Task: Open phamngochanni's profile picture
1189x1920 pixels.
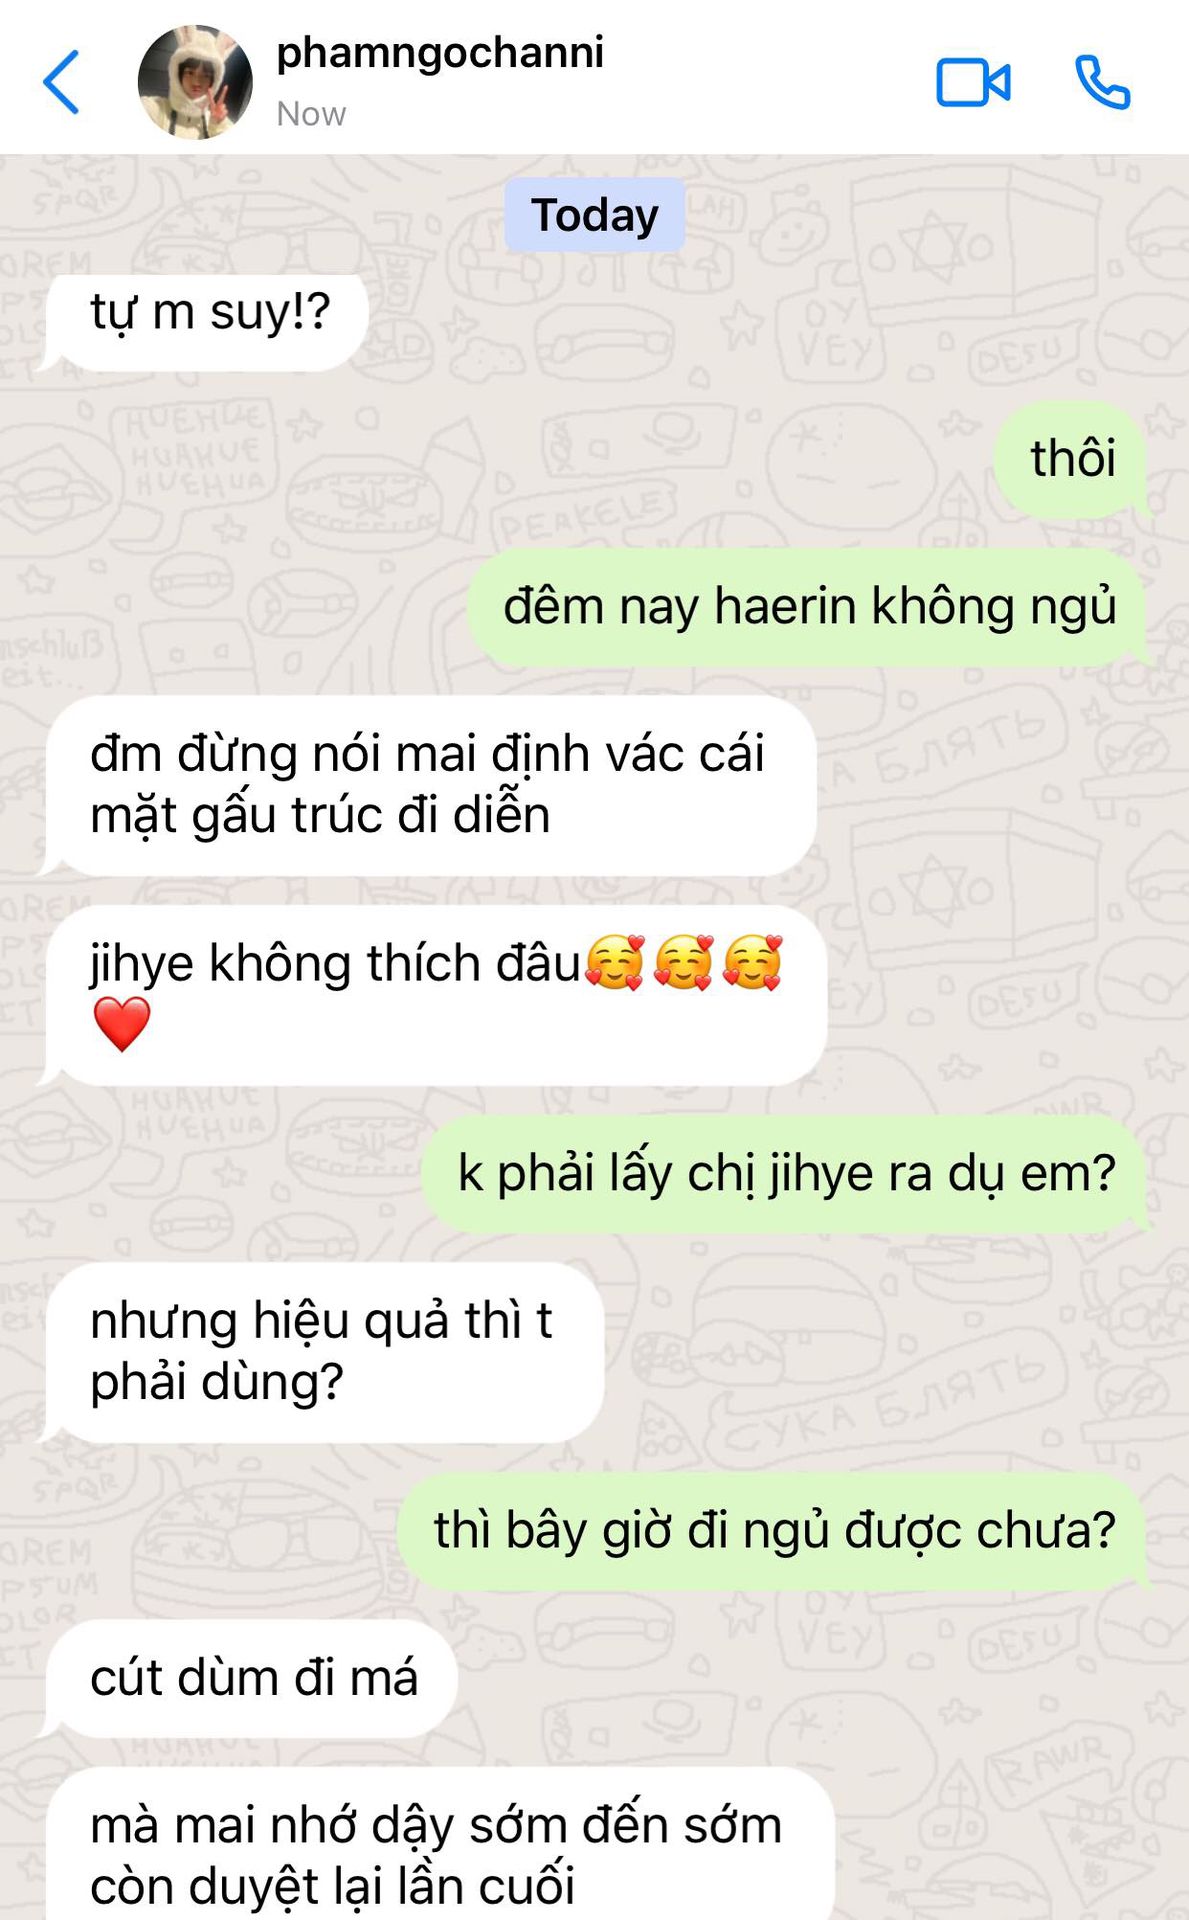Action: pyautogui.click(x=195, y=82)
